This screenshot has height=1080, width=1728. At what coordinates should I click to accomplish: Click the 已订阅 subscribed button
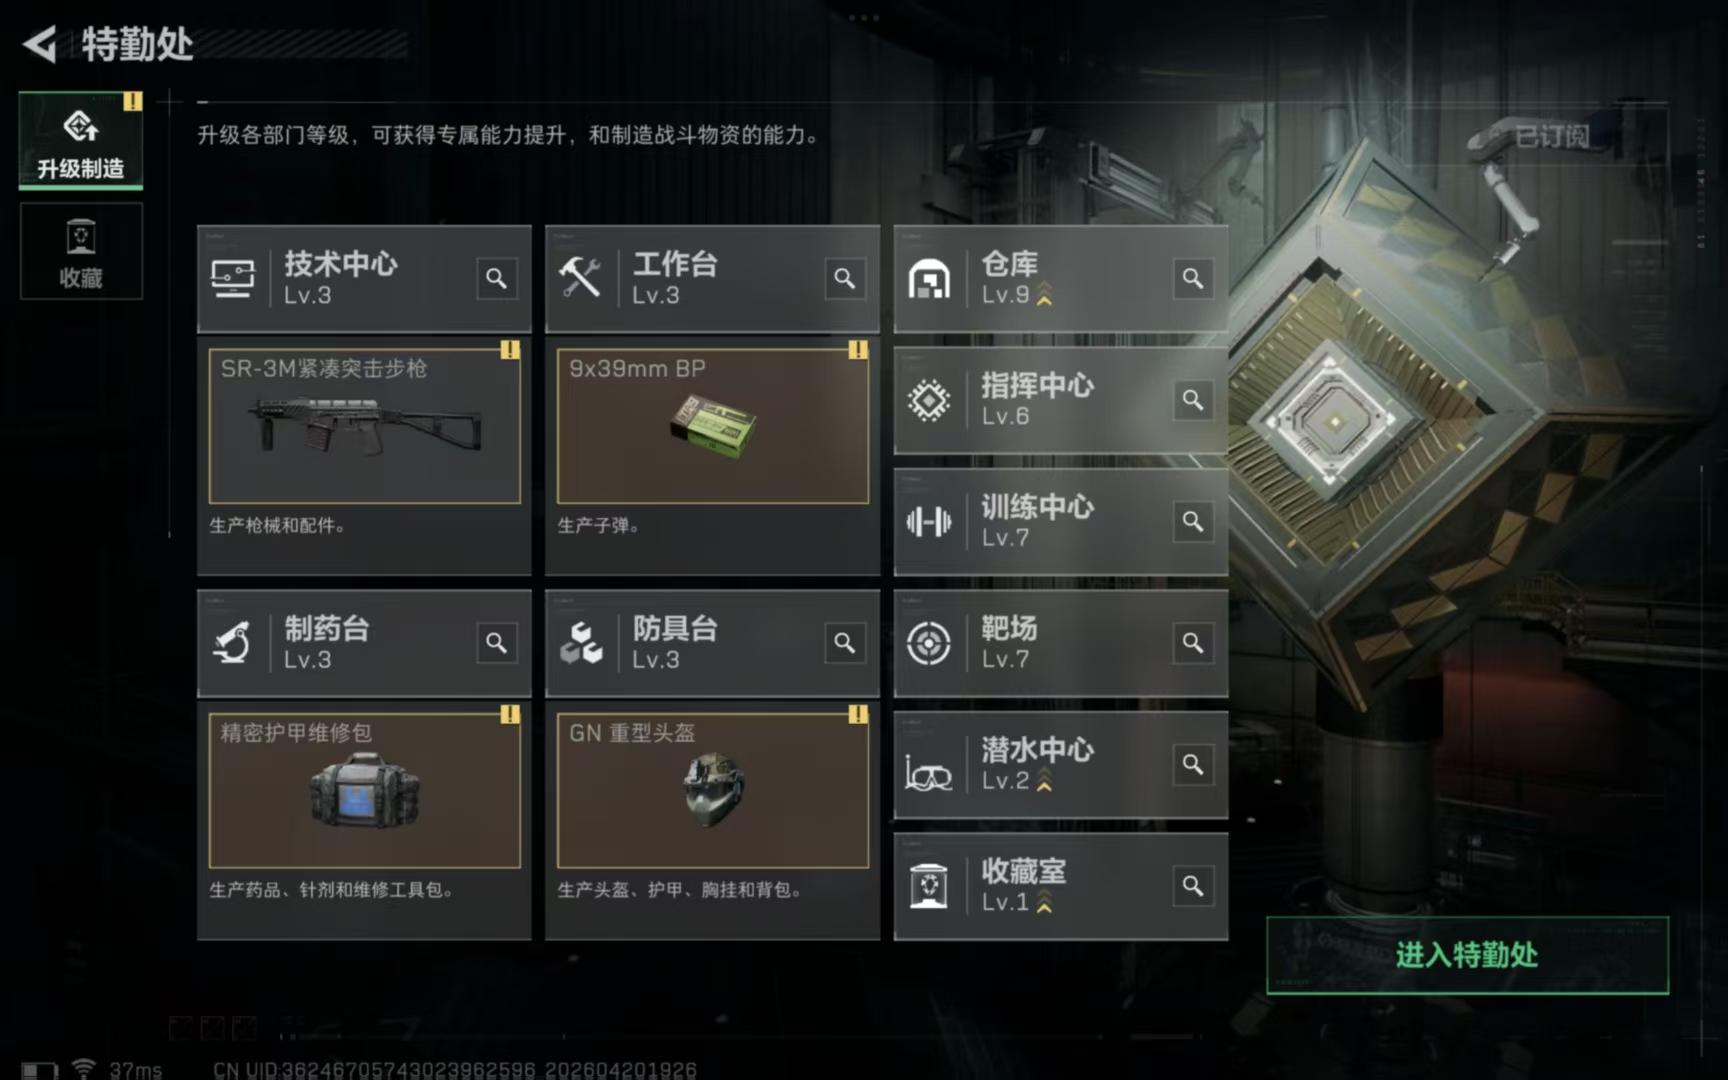(x=1552, y=135)
